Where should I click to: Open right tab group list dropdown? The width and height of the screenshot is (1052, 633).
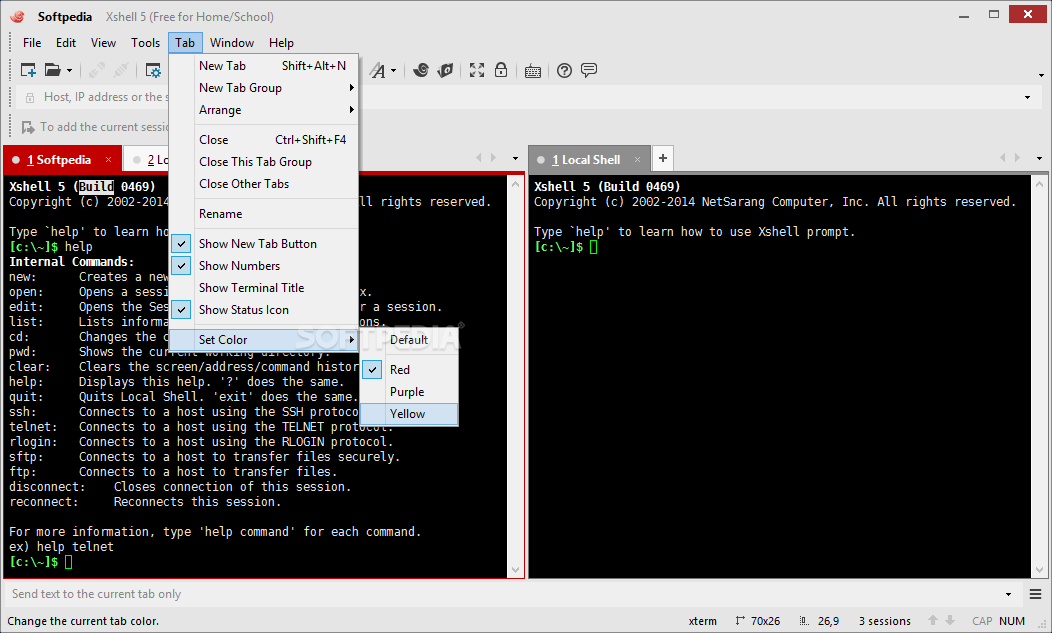coord(1039,158)
